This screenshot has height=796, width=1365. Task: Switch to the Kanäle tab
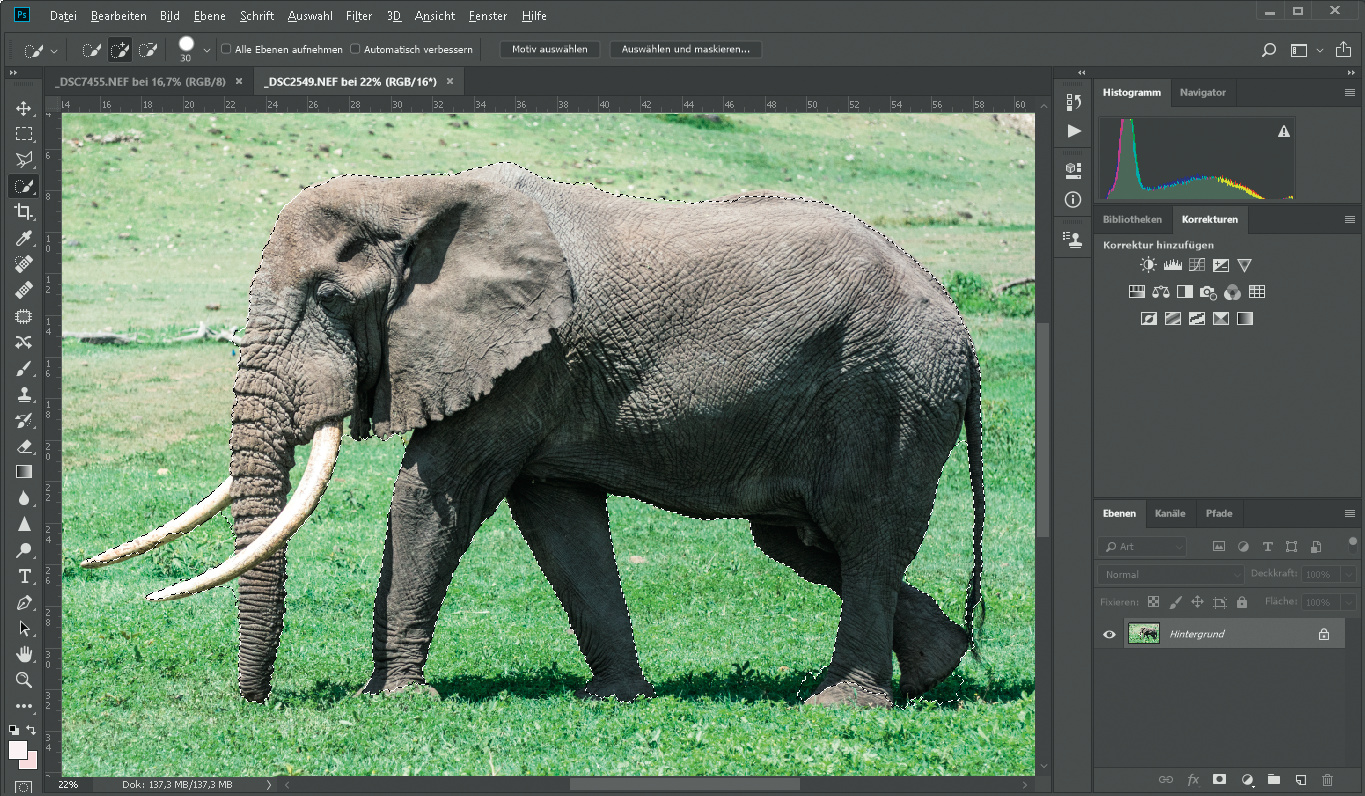point(1169,513)
